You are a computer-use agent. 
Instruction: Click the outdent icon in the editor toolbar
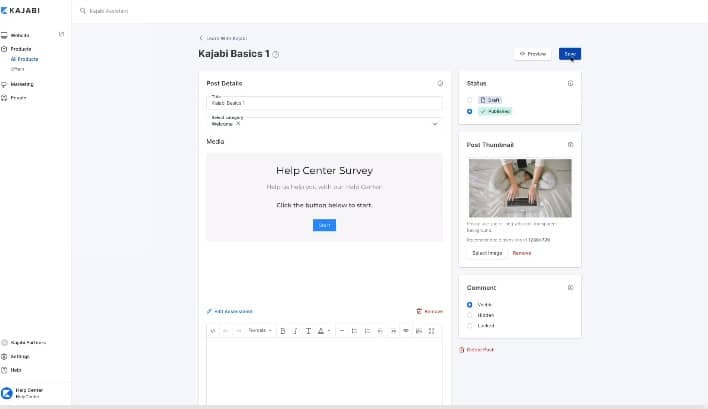coord(380,331)
